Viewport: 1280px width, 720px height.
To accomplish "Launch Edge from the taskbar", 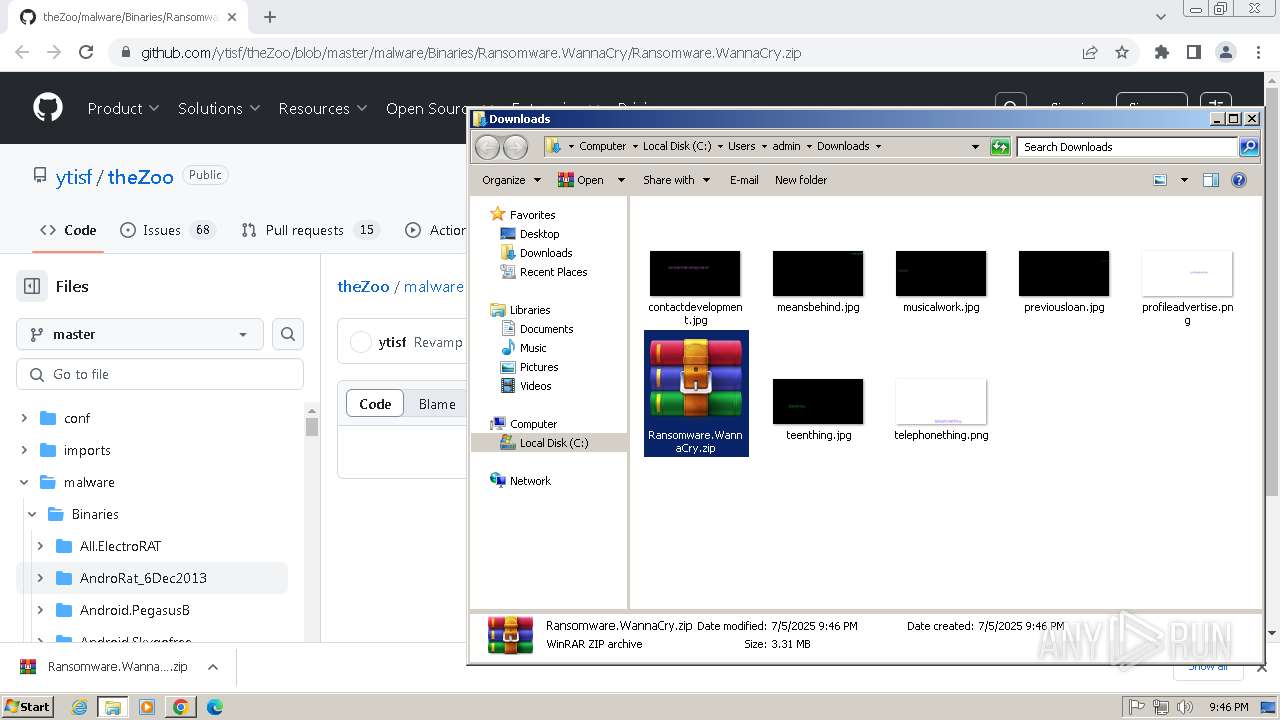I will [x=215, y=707].
